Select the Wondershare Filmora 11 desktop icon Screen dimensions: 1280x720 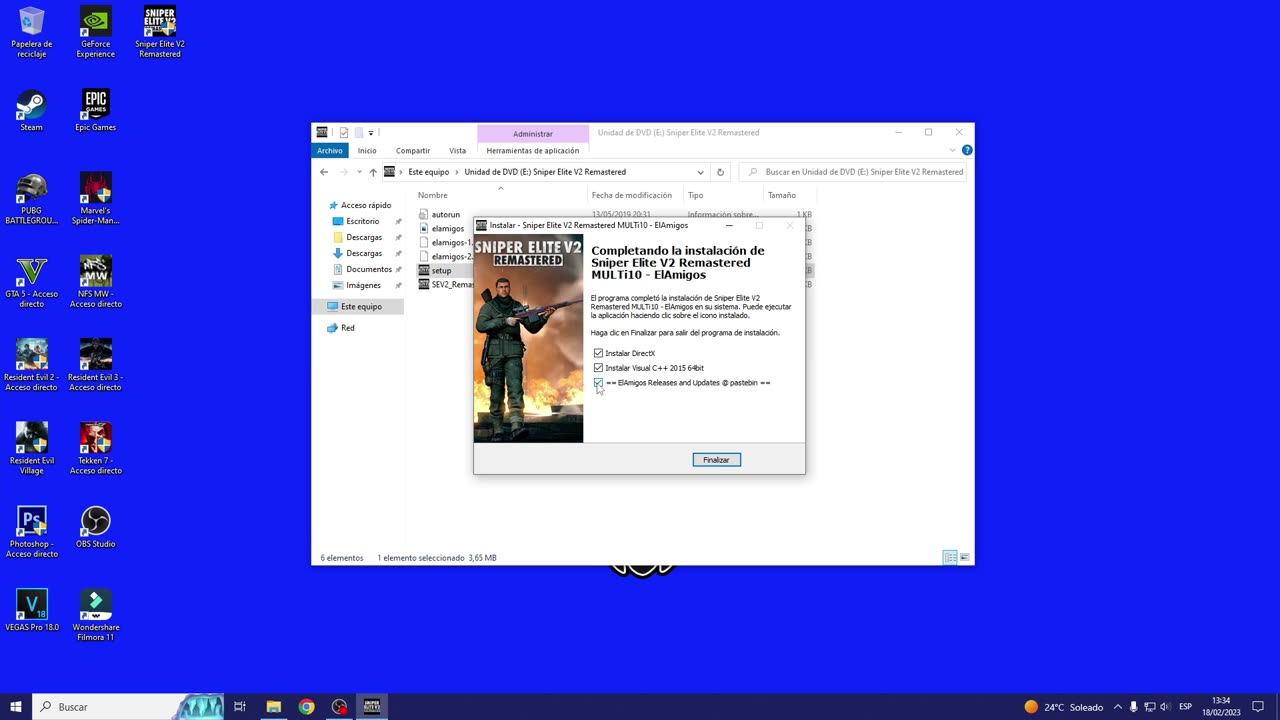[x=96, y=615]
